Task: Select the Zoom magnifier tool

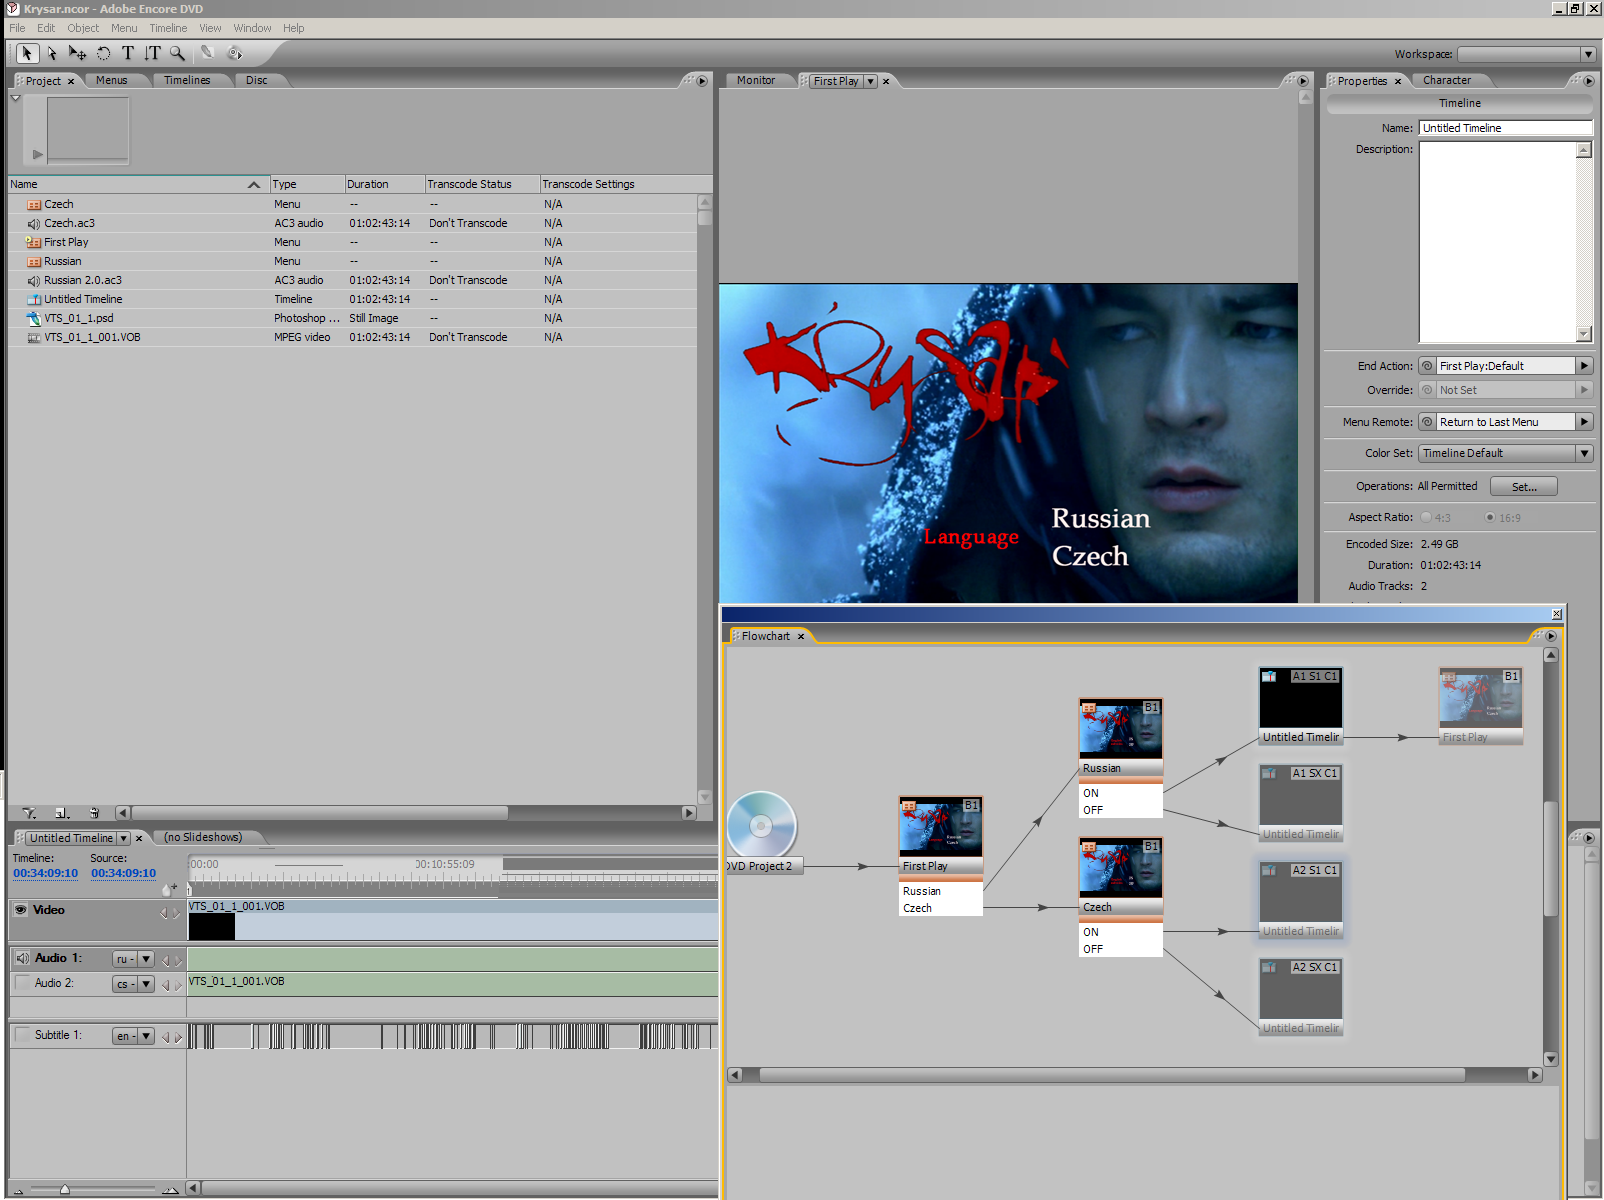Action: [x=177, y=53]
